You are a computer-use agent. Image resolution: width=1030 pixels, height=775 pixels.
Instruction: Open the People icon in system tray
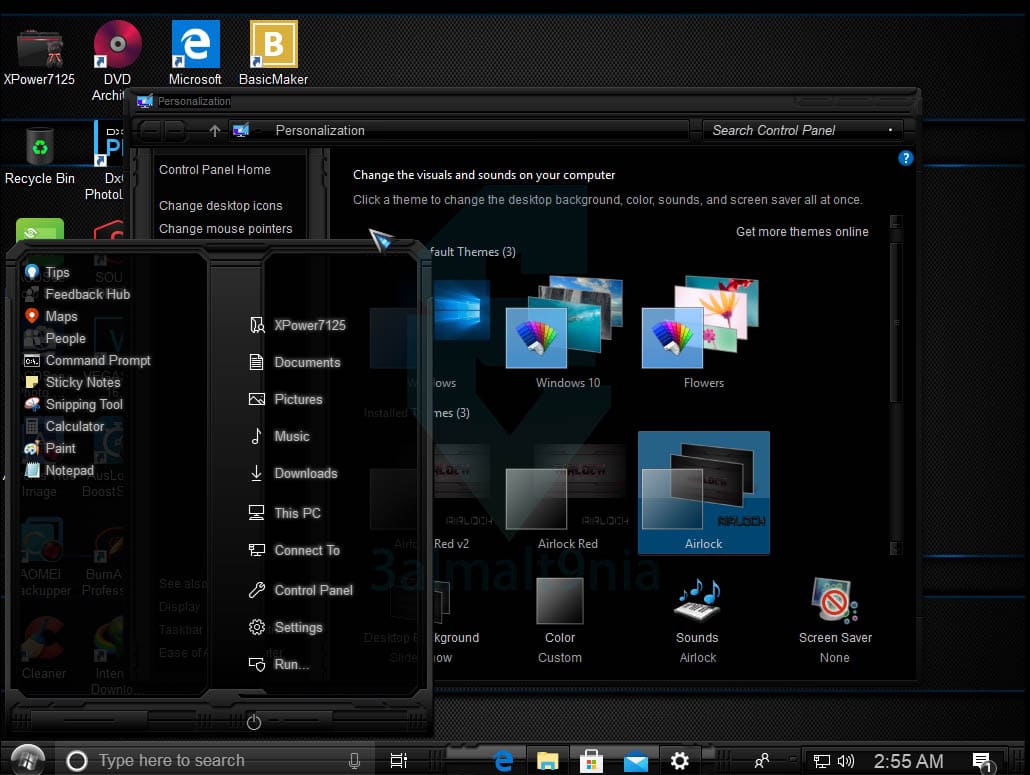click(x=762, y=761)
